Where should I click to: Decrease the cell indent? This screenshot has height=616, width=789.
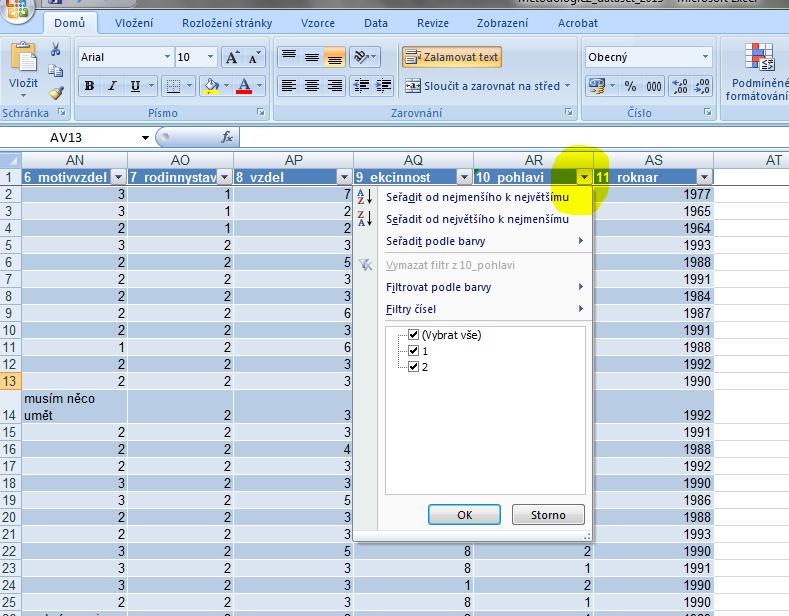pos(361,86)
